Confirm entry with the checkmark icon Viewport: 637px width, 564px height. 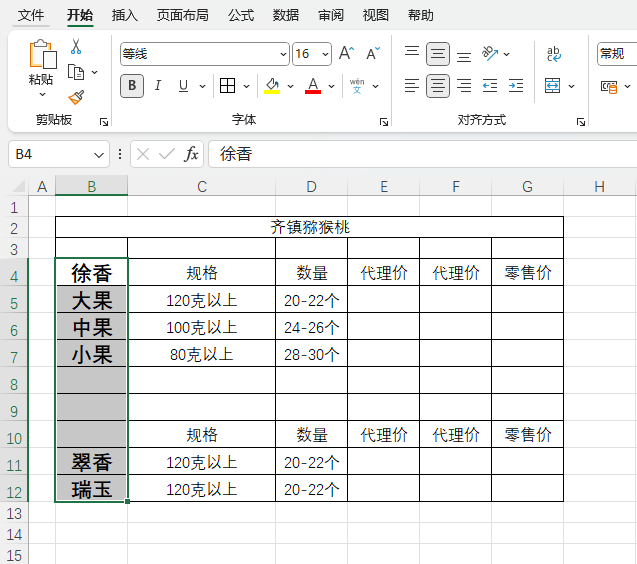click(x=167, y=154)
